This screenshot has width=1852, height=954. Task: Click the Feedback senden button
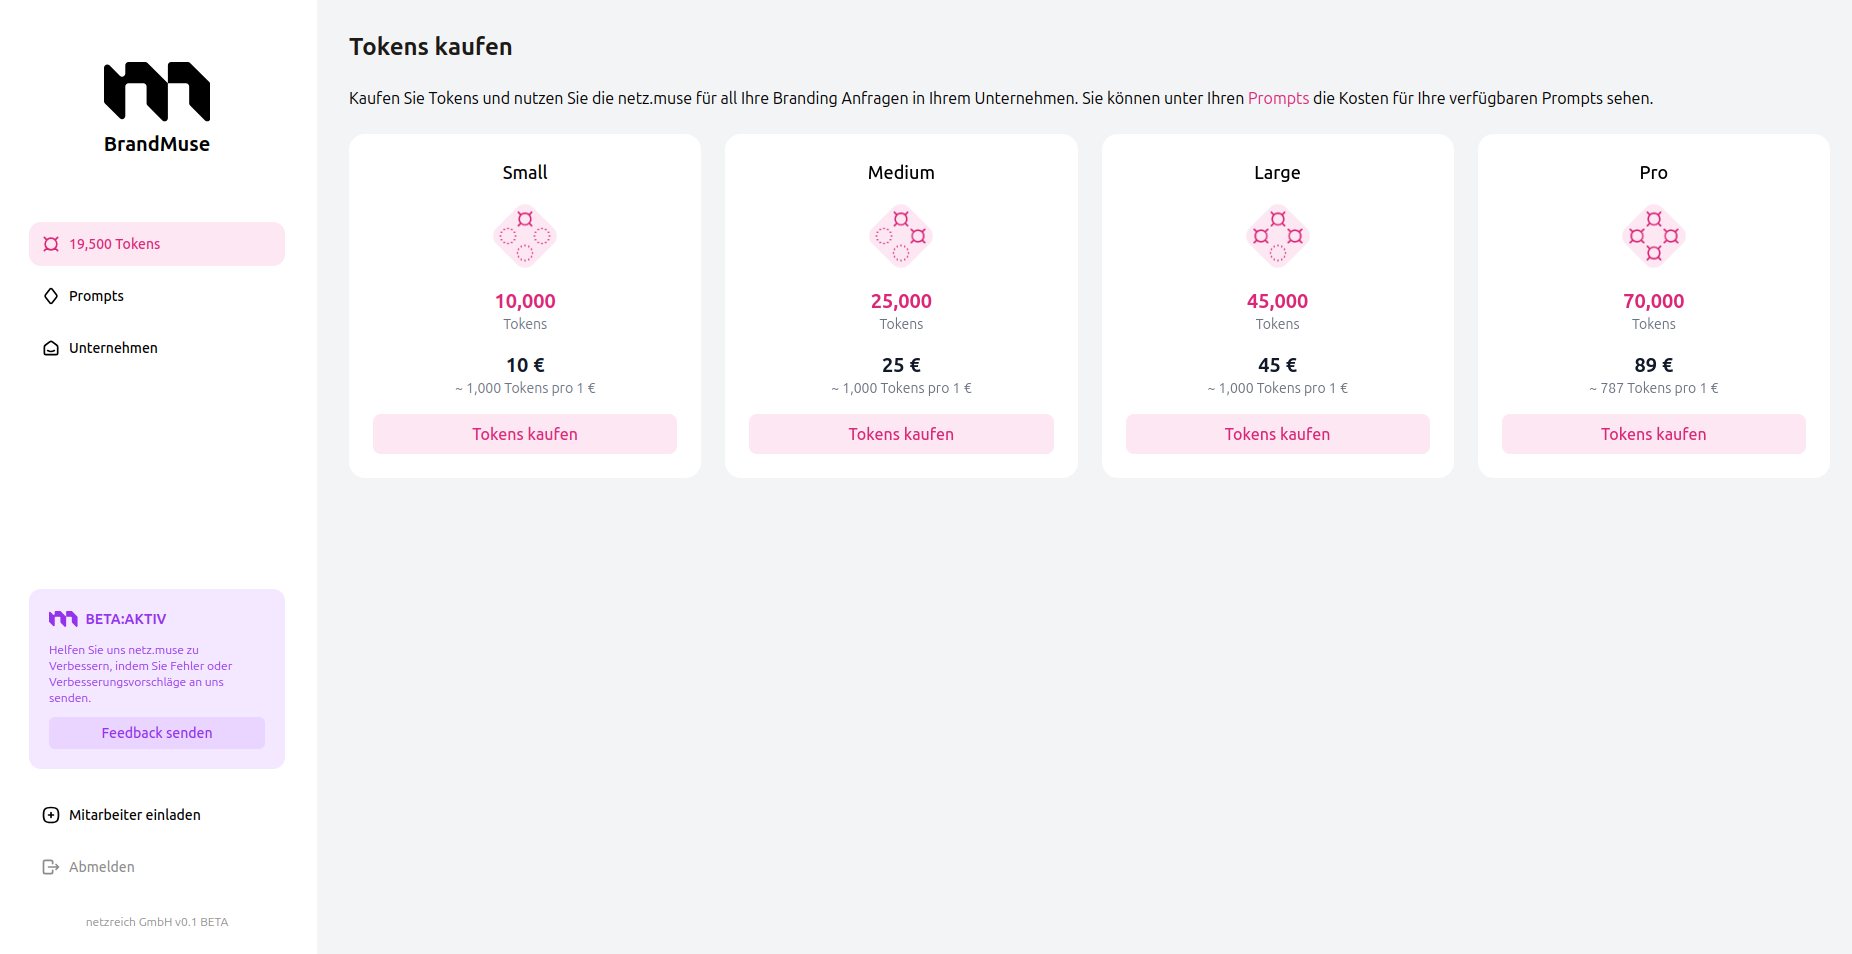tap(157, 733)
